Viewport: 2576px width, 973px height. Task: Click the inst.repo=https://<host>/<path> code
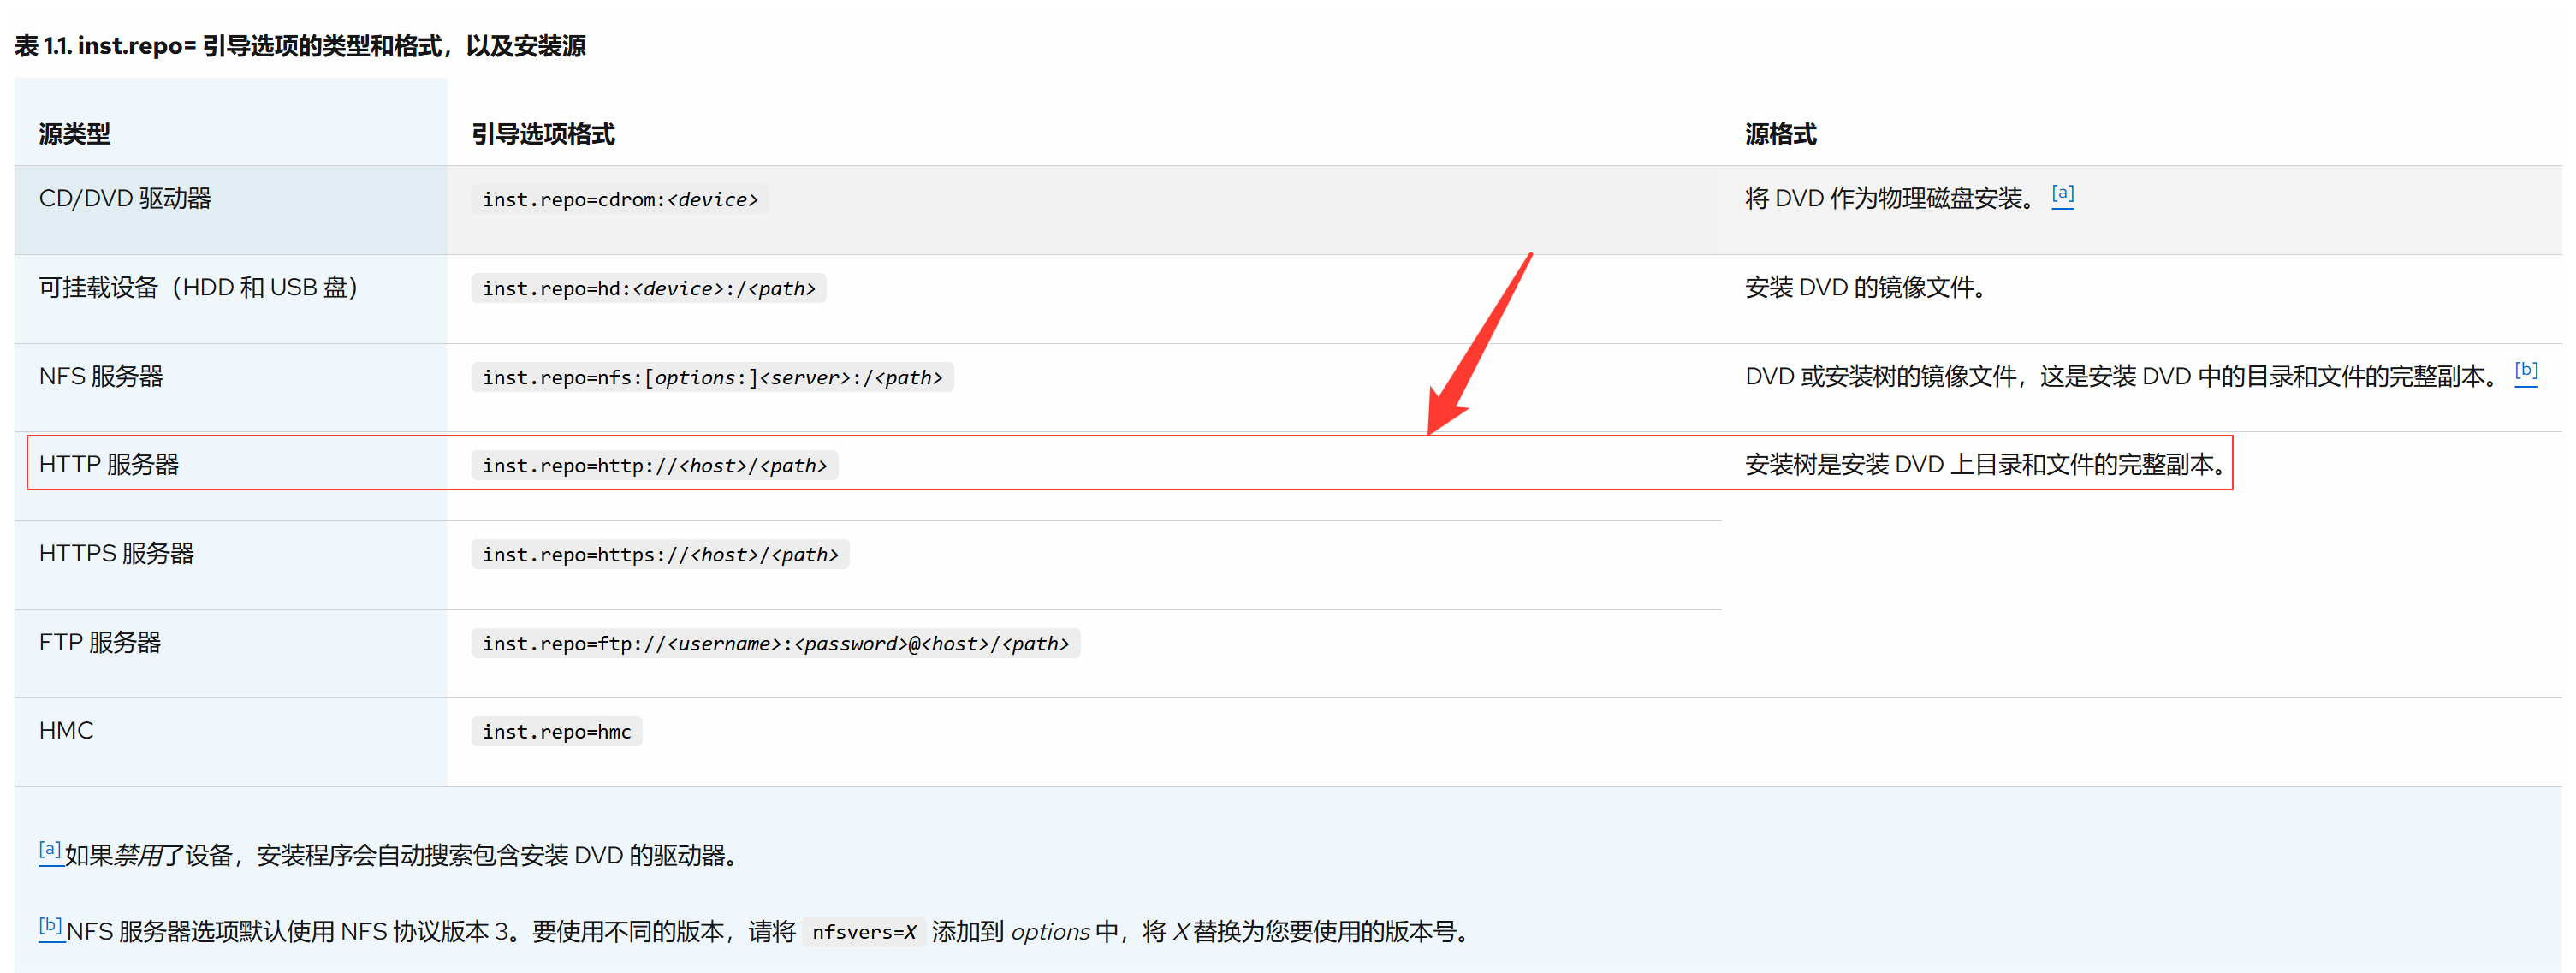pos(660,555)
